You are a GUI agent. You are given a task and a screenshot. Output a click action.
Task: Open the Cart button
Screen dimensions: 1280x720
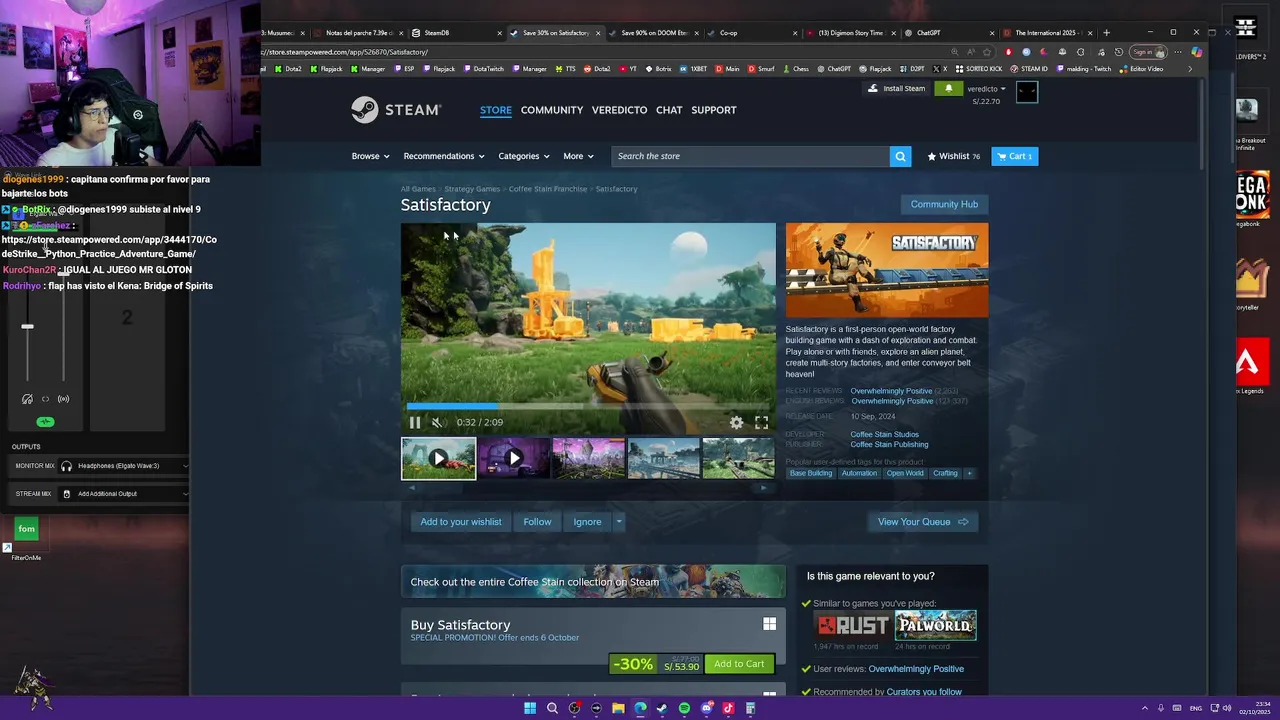click(x=1014, y=156)
